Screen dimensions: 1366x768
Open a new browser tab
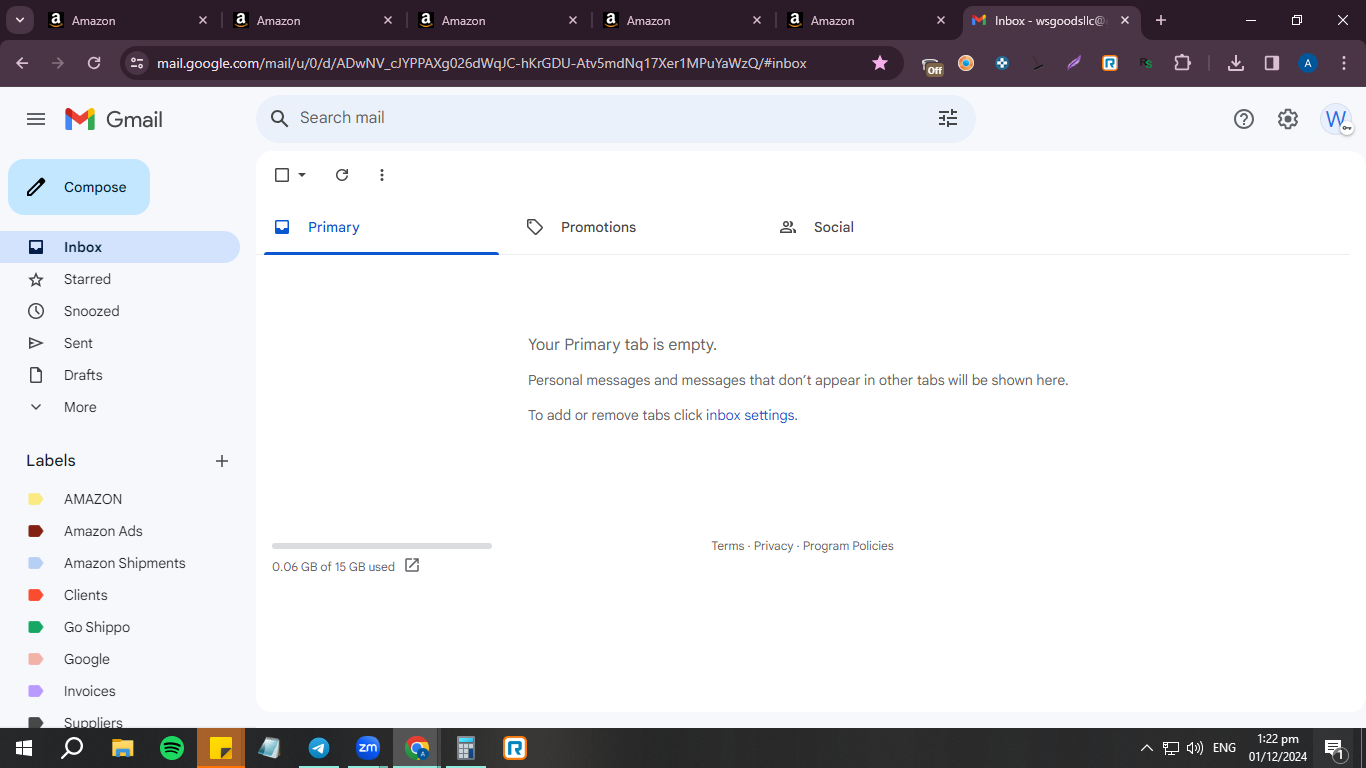click(x=1160, y=20)
